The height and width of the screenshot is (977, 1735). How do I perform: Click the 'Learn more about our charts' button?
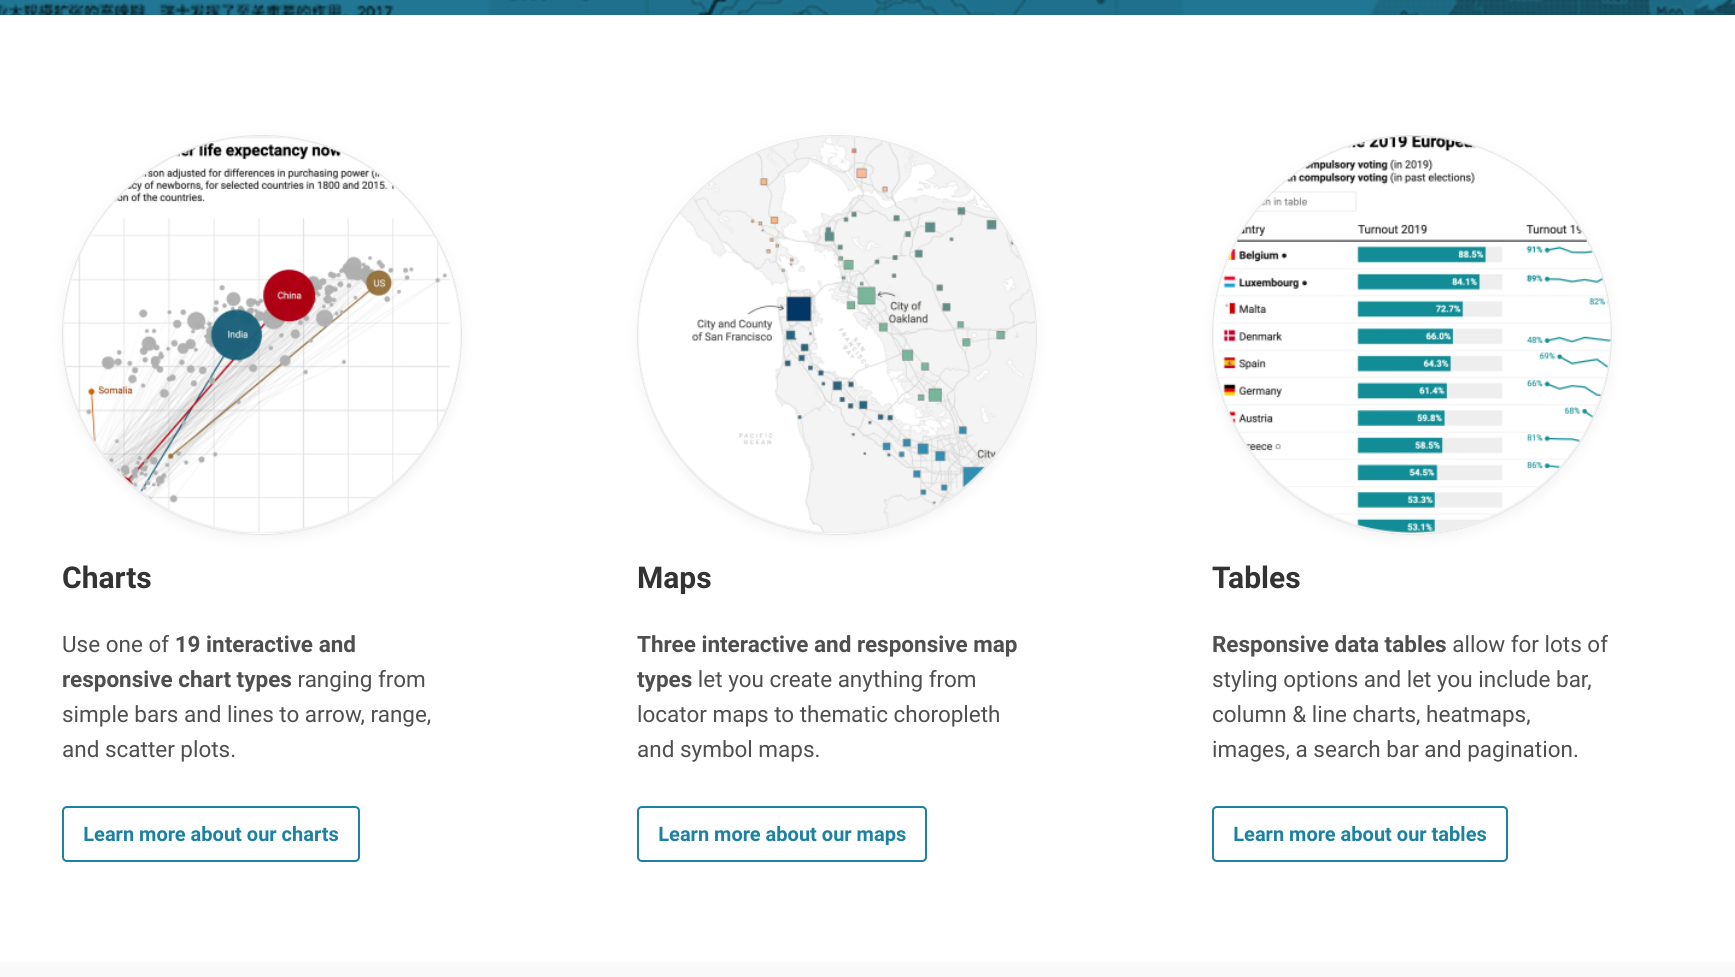(211, 833)
